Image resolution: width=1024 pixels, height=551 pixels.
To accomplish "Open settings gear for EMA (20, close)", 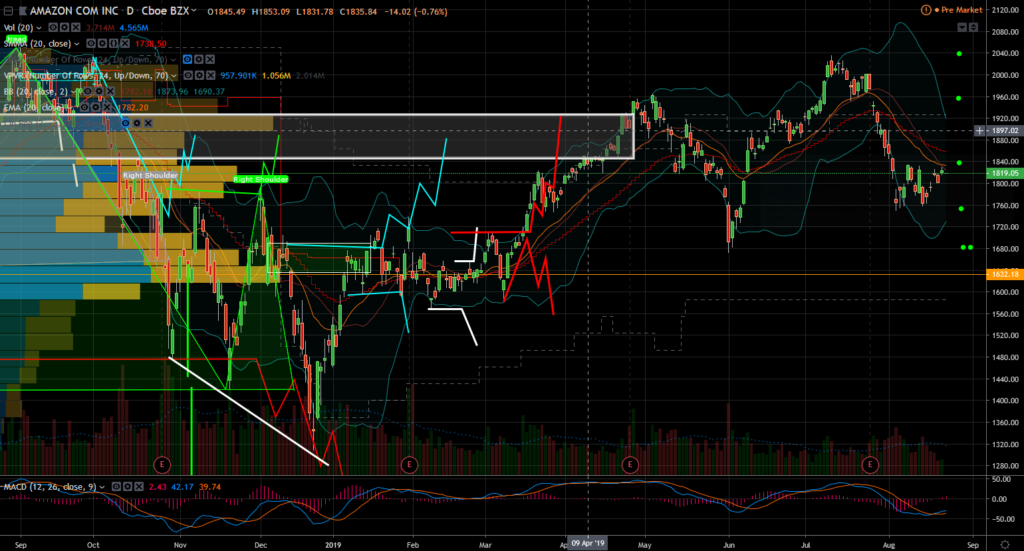I will coord(95,107).
